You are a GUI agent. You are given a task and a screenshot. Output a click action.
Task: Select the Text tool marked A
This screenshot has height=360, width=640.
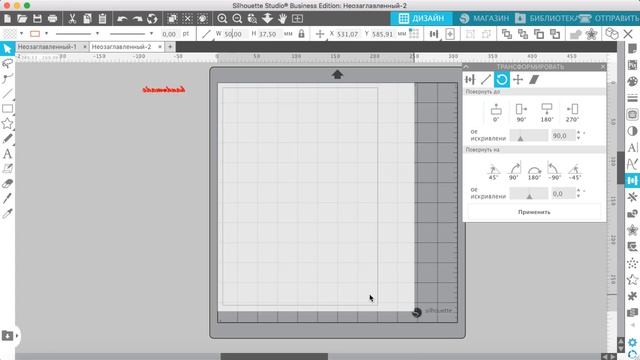coord(7,154)
